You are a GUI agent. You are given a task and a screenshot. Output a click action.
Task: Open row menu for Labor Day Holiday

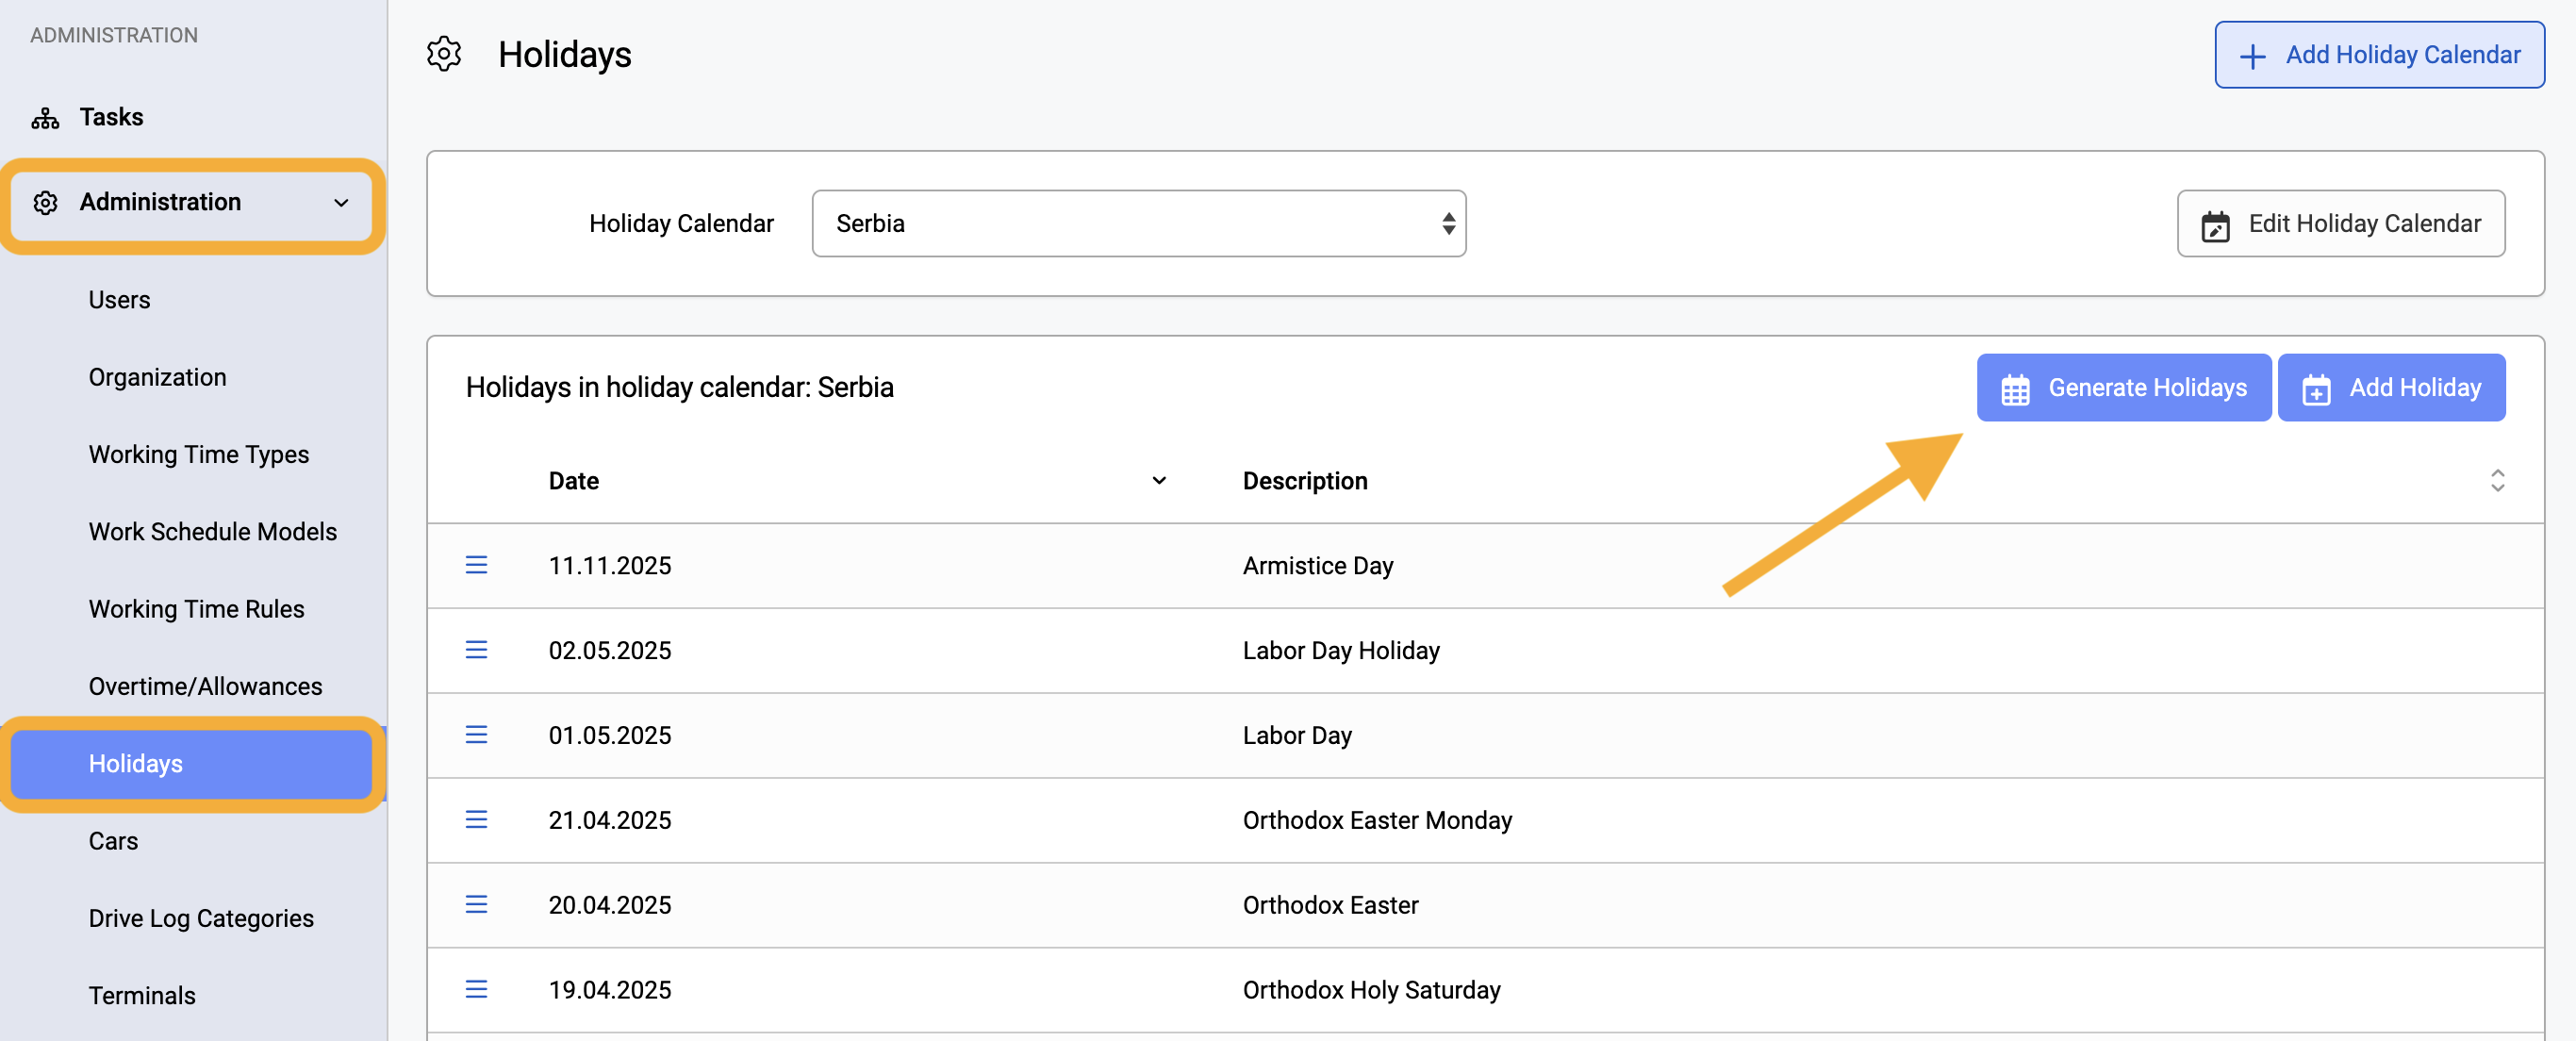(x=476, y=650)
